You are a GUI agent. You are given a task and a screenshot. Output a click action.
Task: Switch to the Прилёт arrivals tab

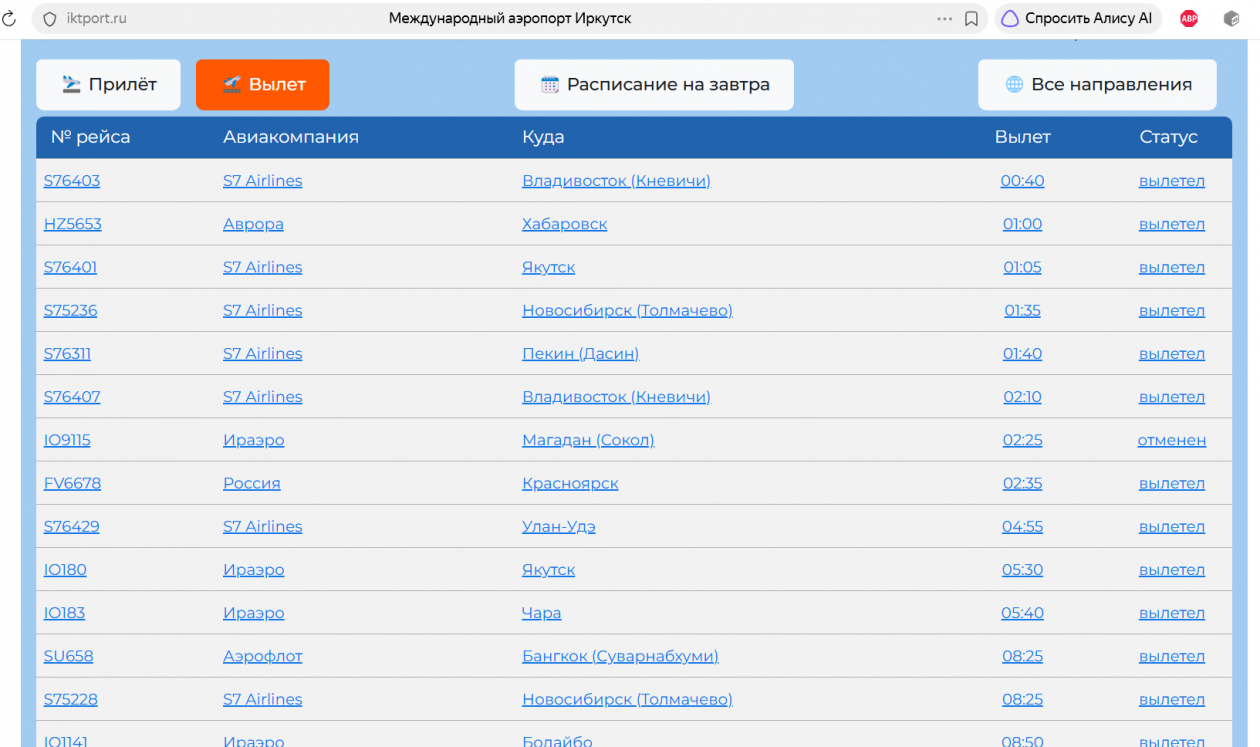(109, 85)
